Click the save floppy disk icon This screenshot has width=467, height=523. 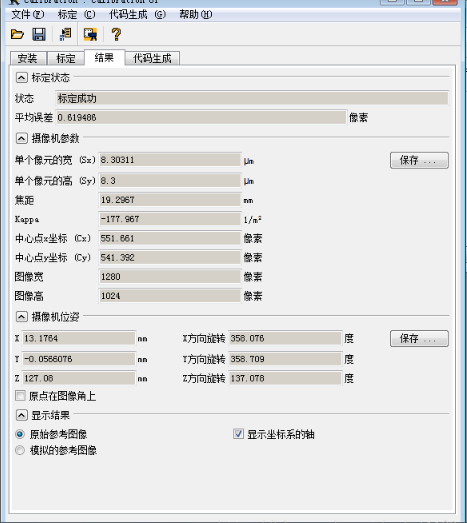(39, 34)
